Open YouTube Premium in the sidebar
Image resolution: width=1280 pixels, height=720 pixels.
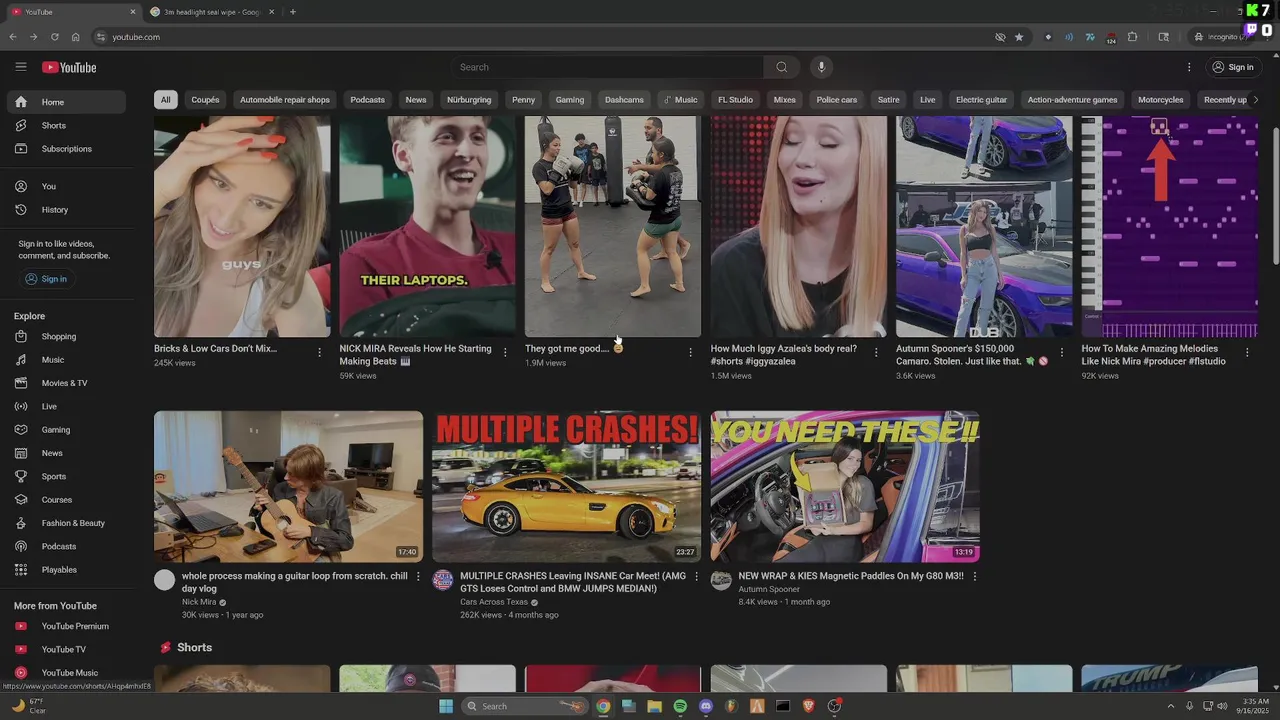coord(66,626)
